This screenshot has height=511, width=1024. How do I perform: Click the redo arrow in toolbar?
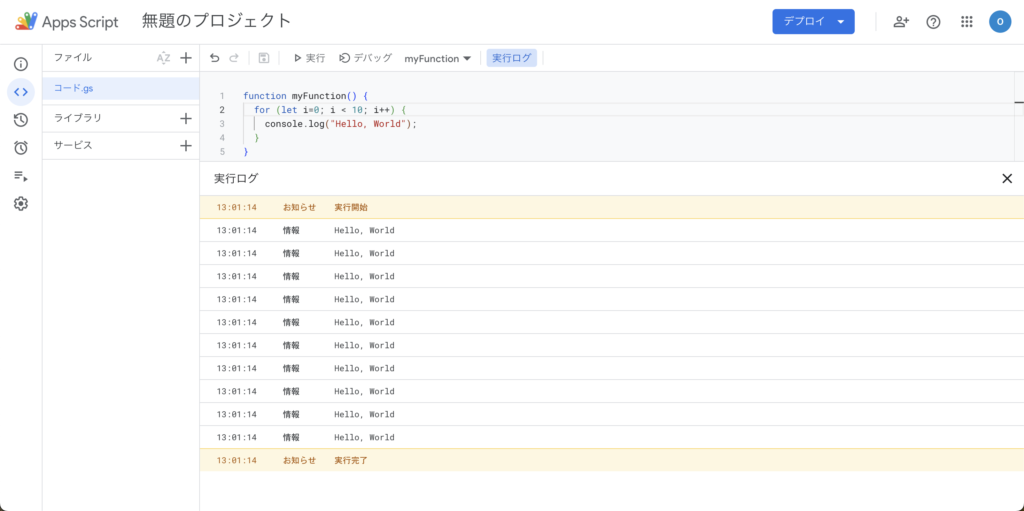(x=234, y=58)
